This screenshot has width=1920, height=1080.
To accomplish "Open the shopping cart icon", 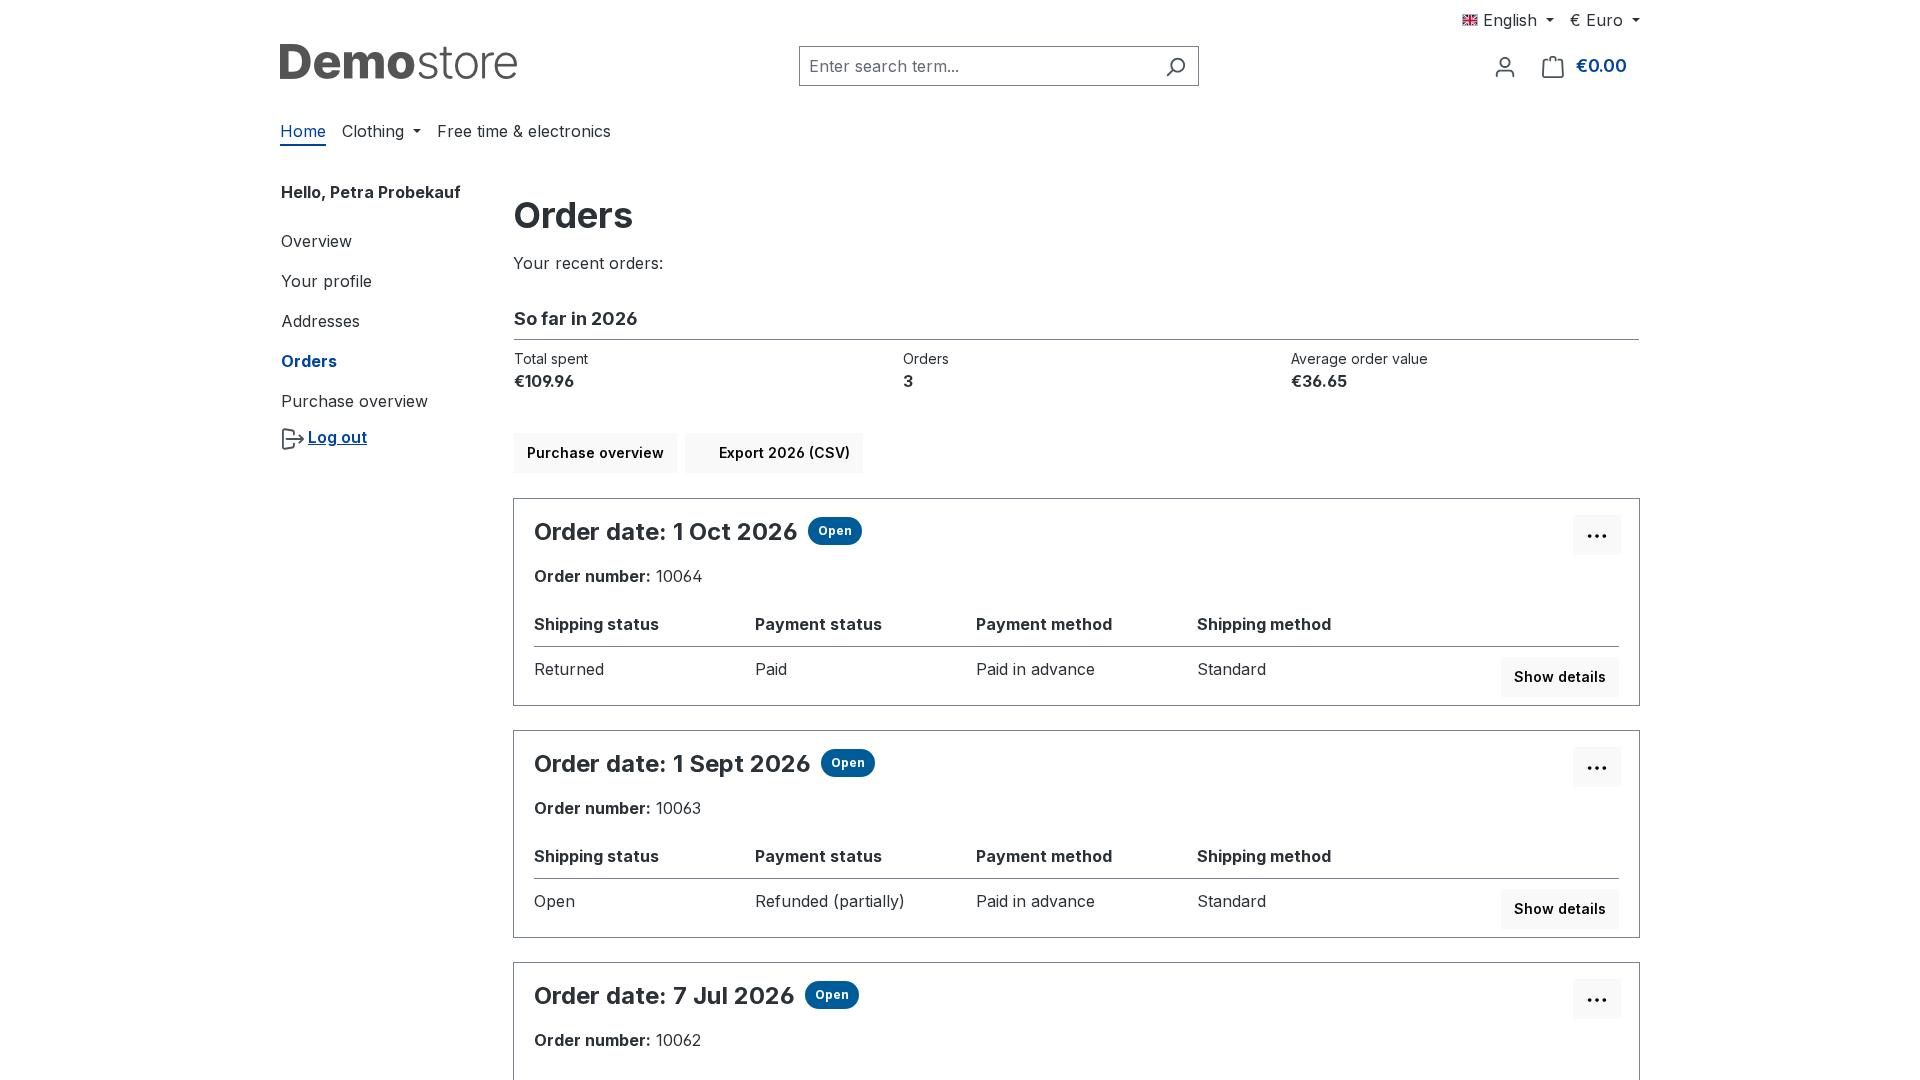I will pyautogui.click(x=1552, y=66).
